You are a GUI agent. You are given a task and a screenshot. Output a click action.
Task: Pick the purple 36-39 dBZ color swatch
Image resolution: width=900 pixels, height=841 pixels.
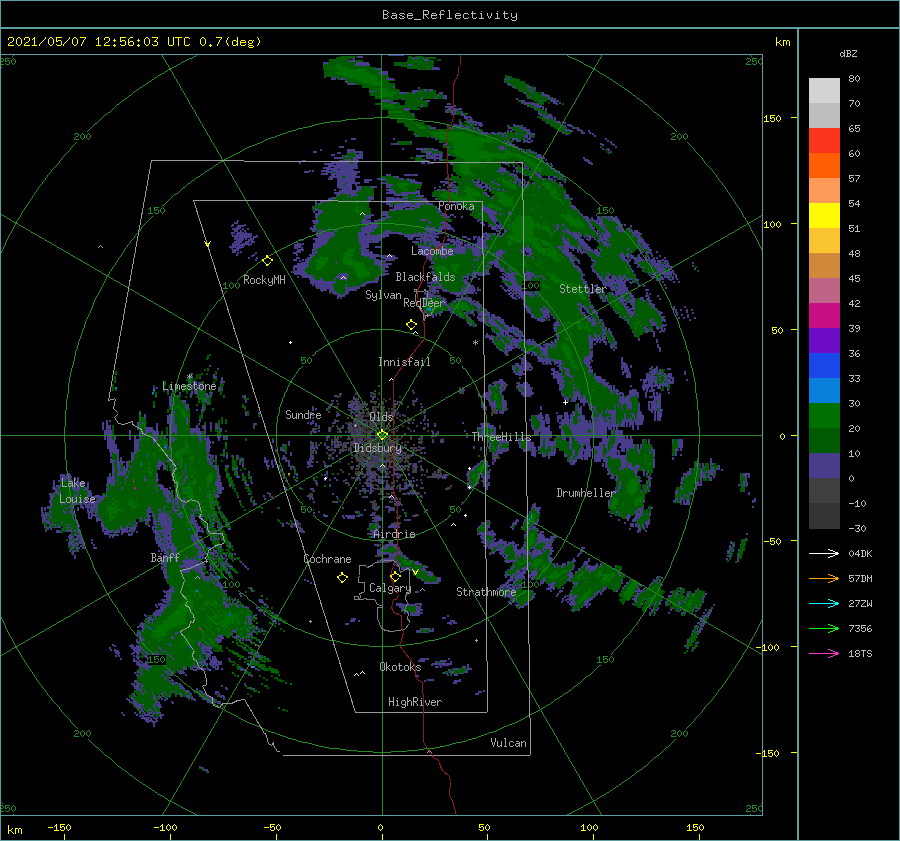tap(824, 340)
